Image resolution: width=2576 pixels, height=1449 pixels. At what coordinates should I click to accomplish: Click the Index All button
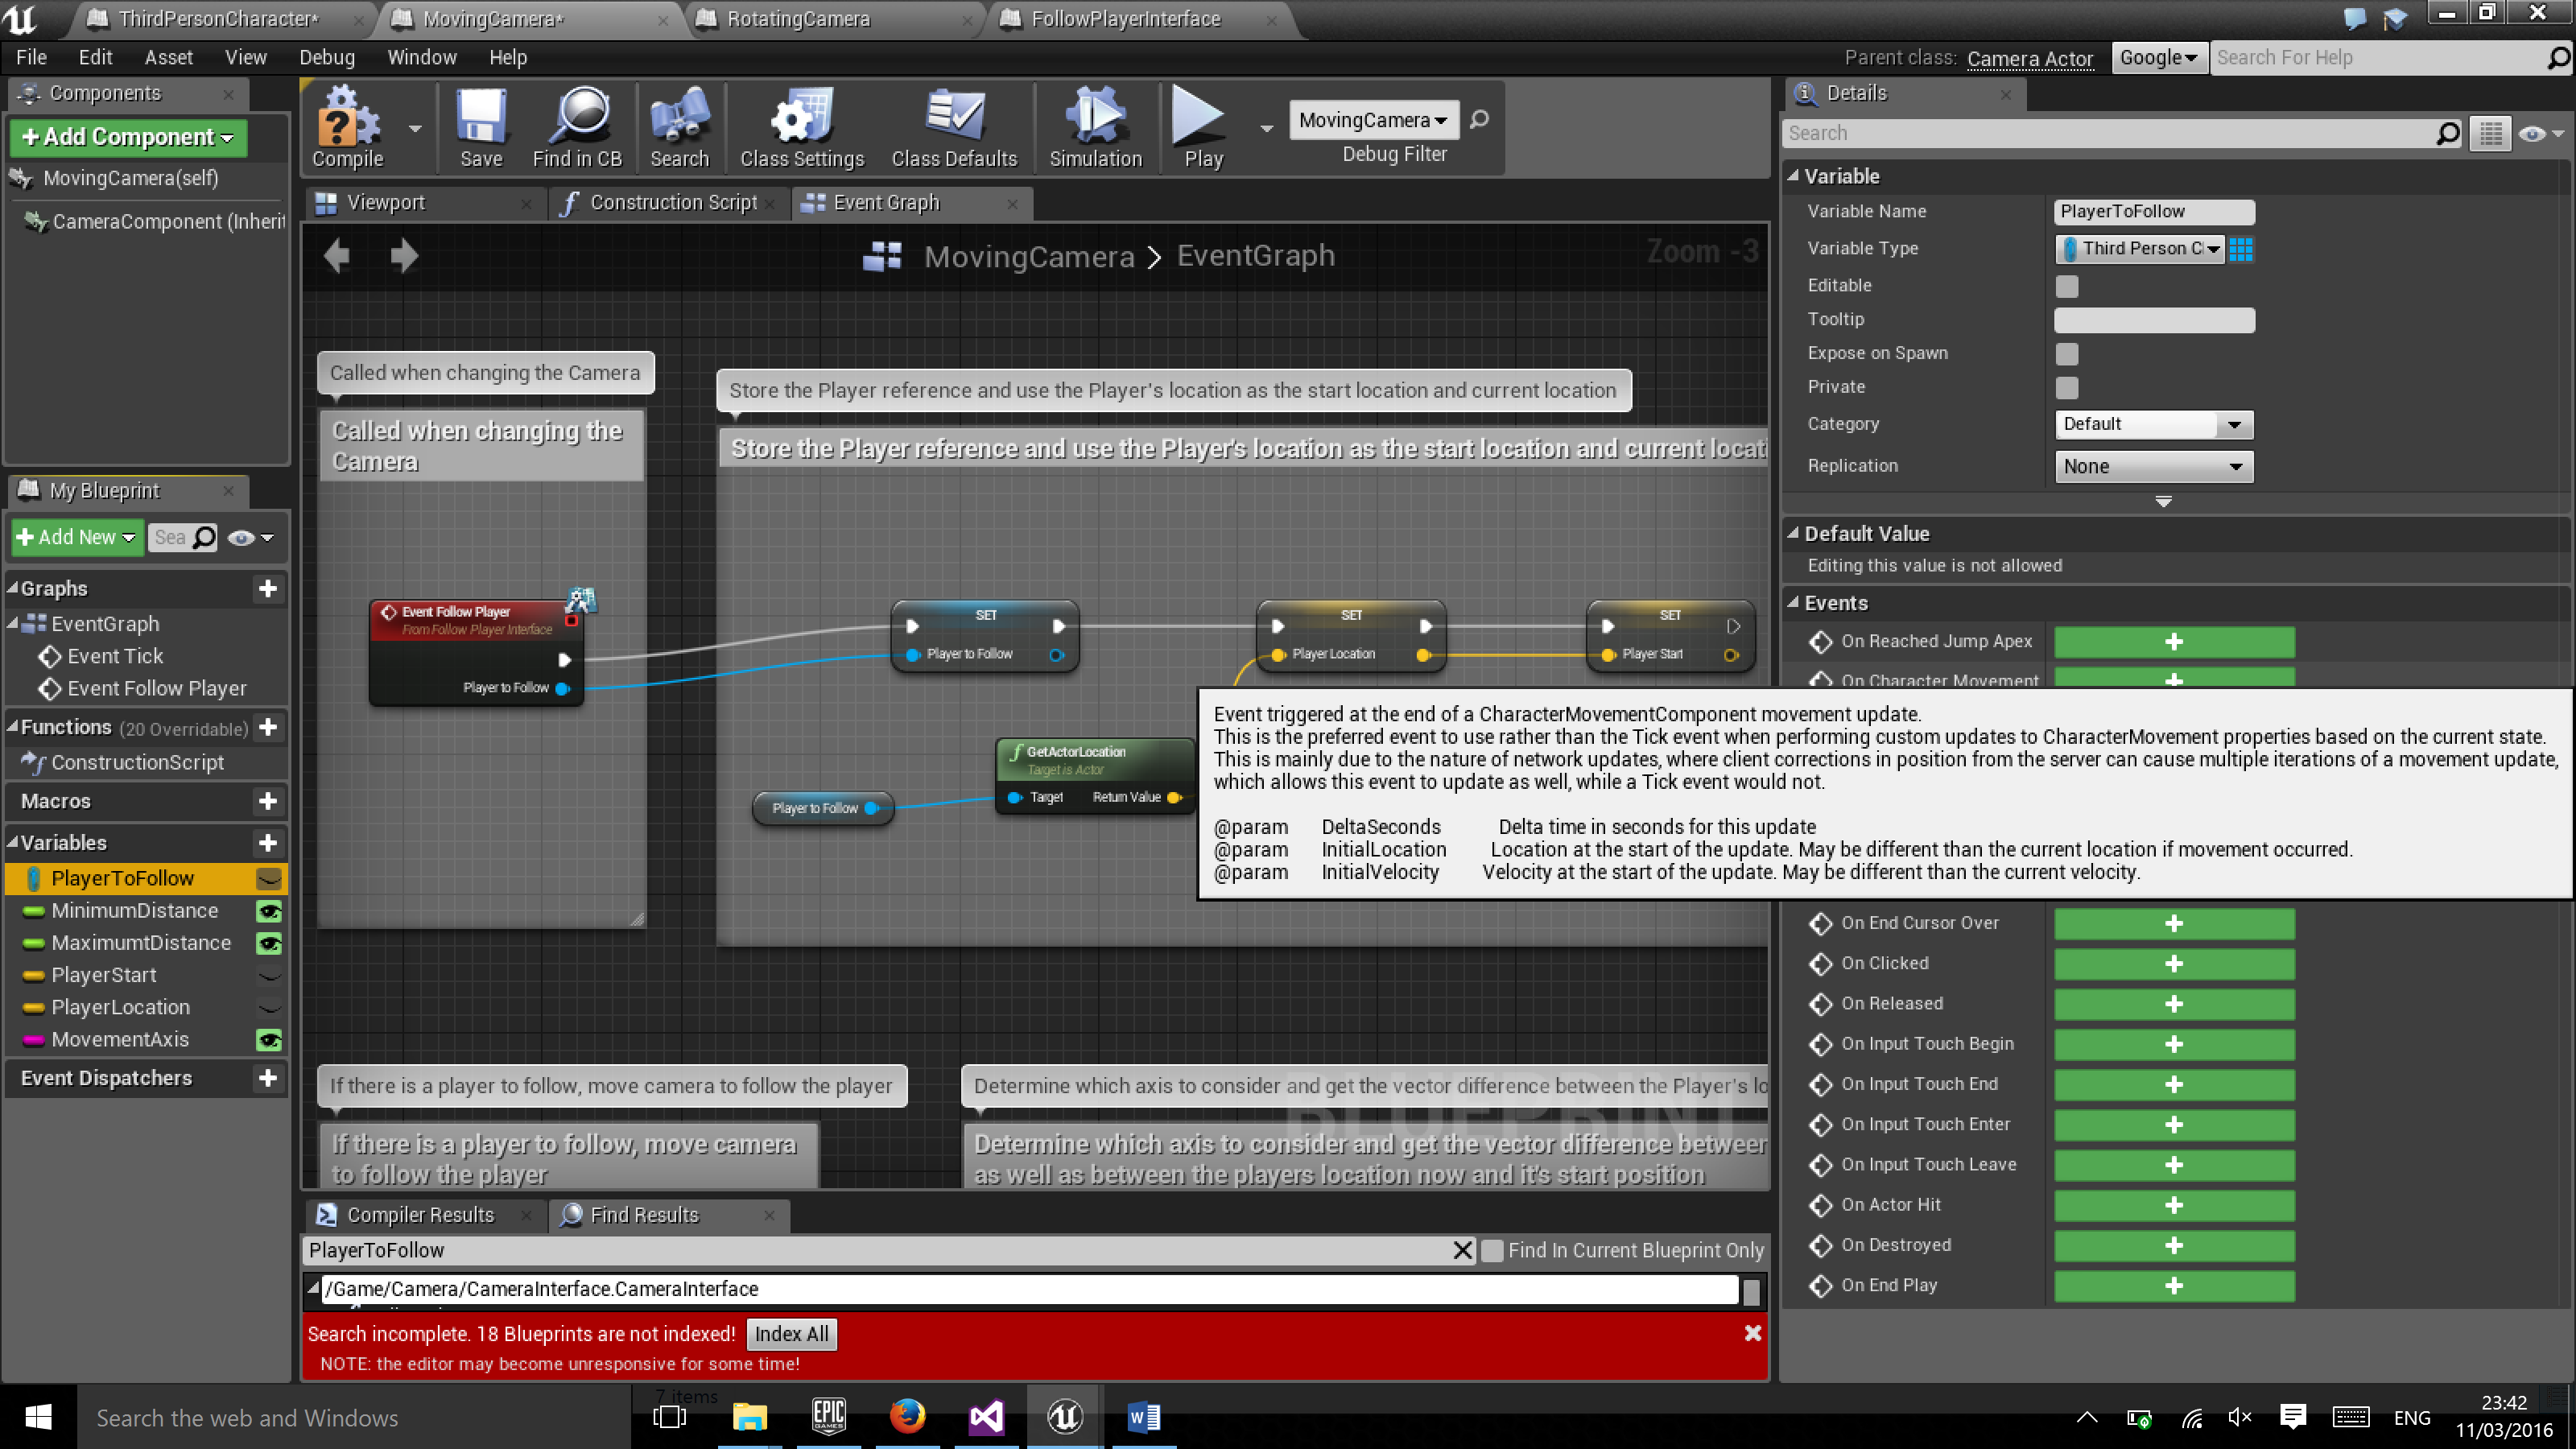click(791, 1334)
